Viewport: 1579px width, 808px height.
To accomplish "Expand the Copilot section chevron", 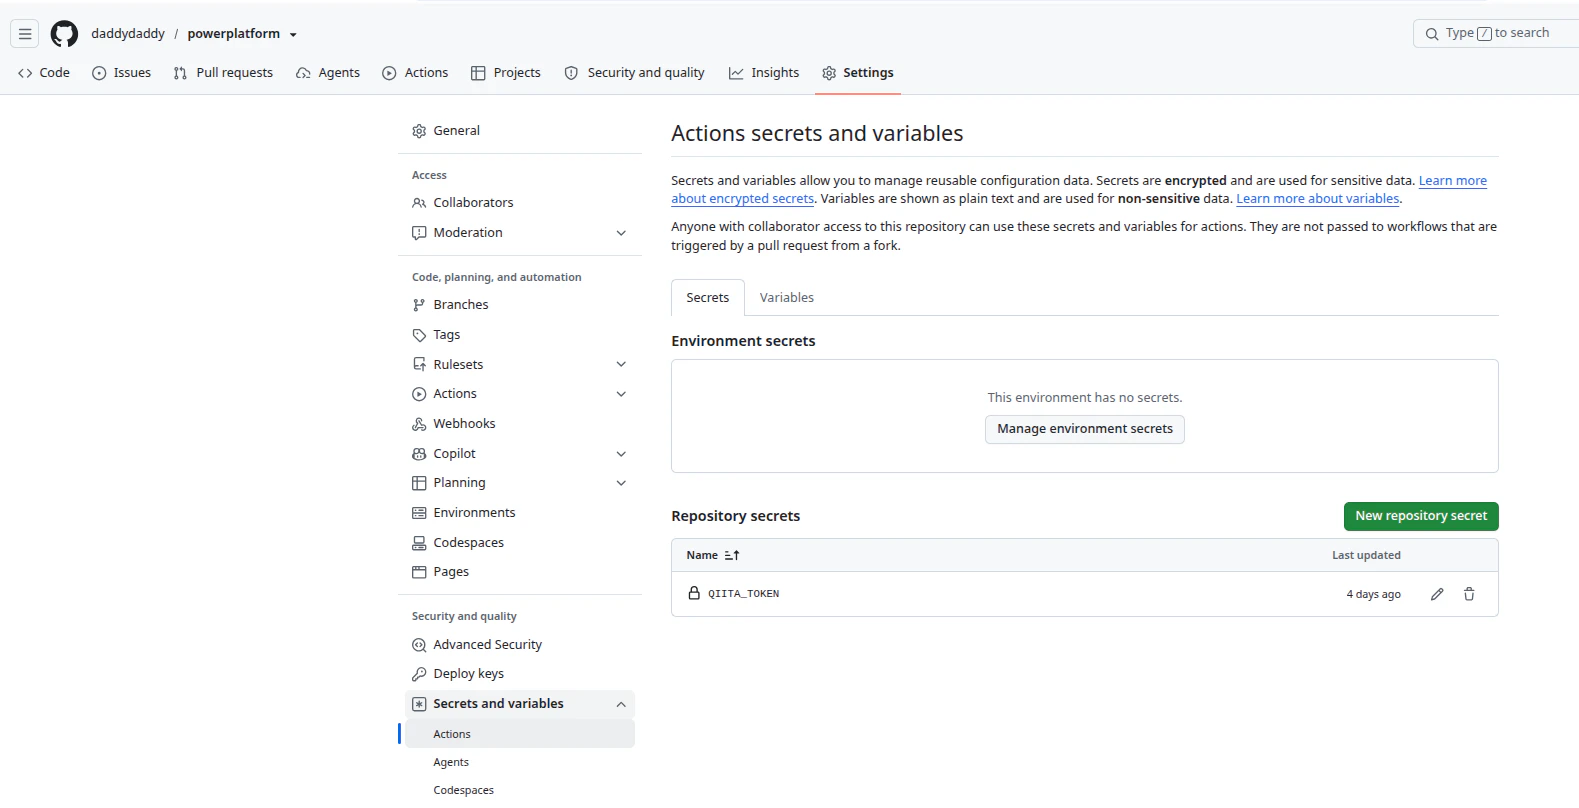I will [621, 454].
